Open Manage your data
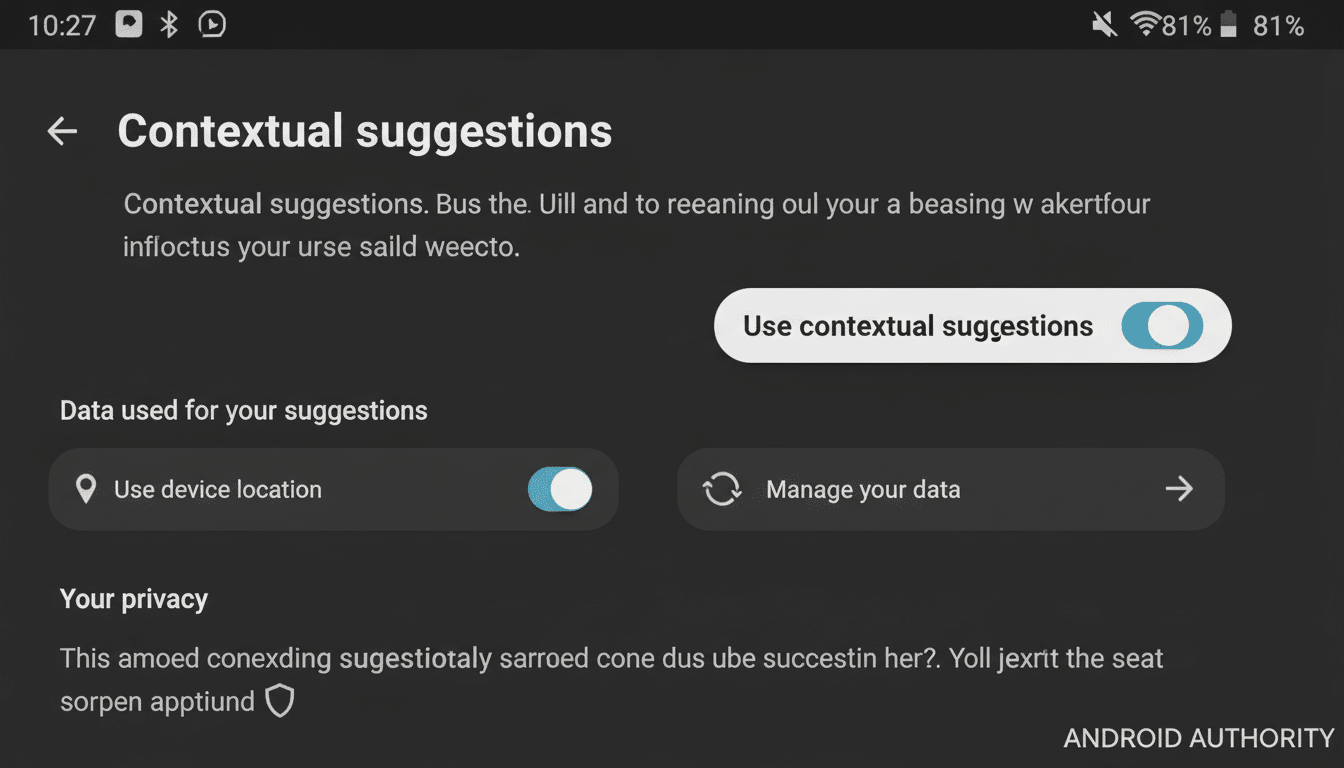 click(862, 489)
